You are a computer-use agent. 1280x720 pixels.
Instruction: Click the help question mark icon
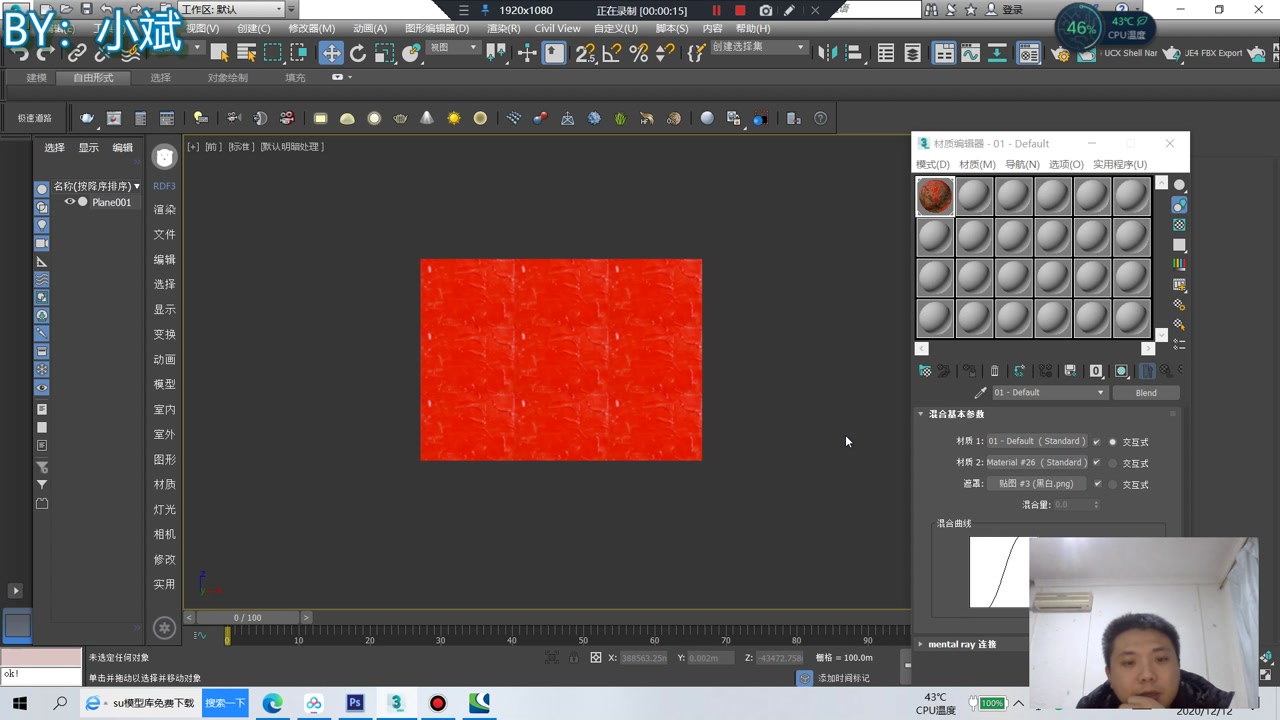[821, 118]
